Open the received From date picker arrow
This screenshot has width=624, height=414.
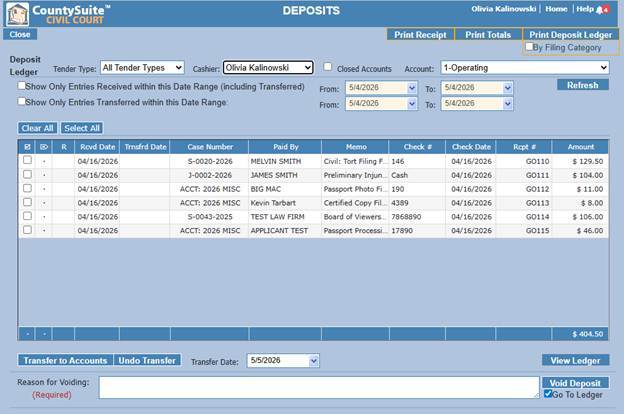pos(412,88)
